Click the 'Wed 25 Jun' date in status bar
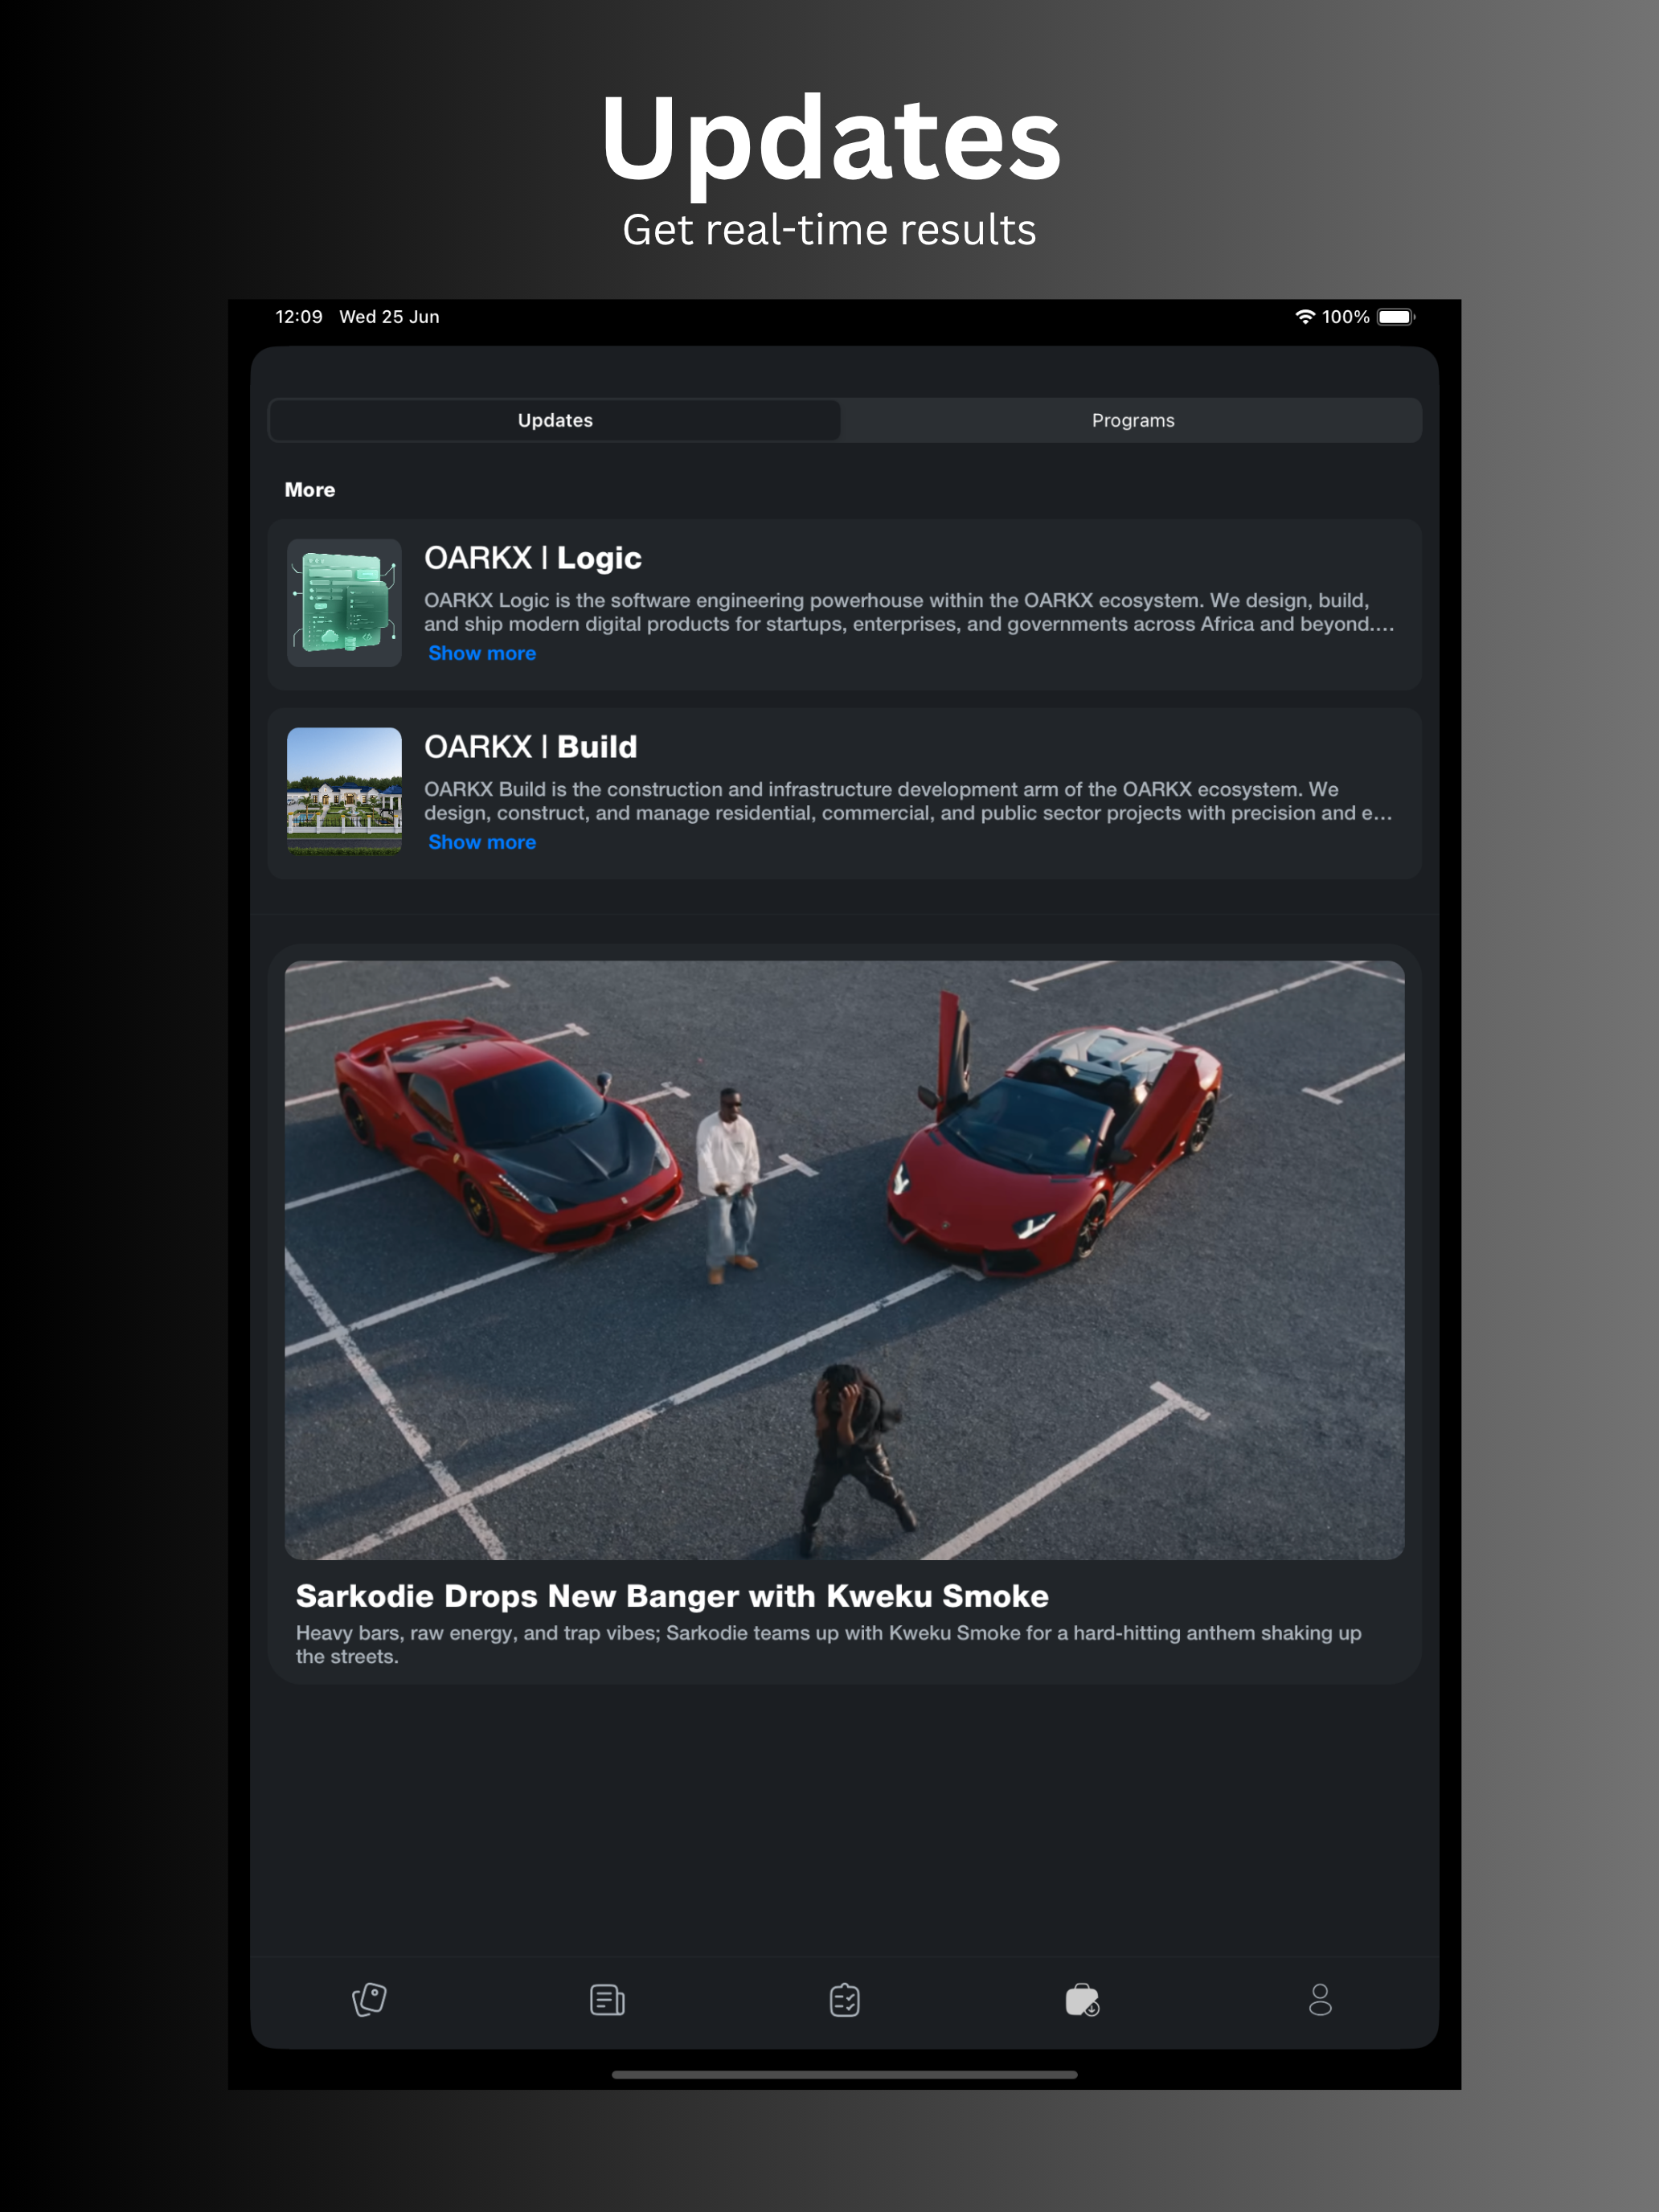The image size is (1659, 2212). [389, 317]
